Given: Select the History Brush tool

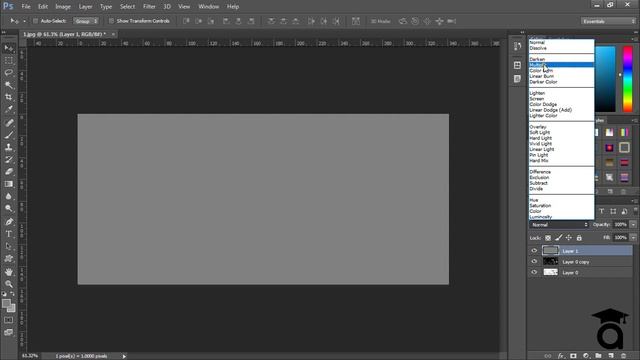Looking at the screenshot, I should click(9, 159).
